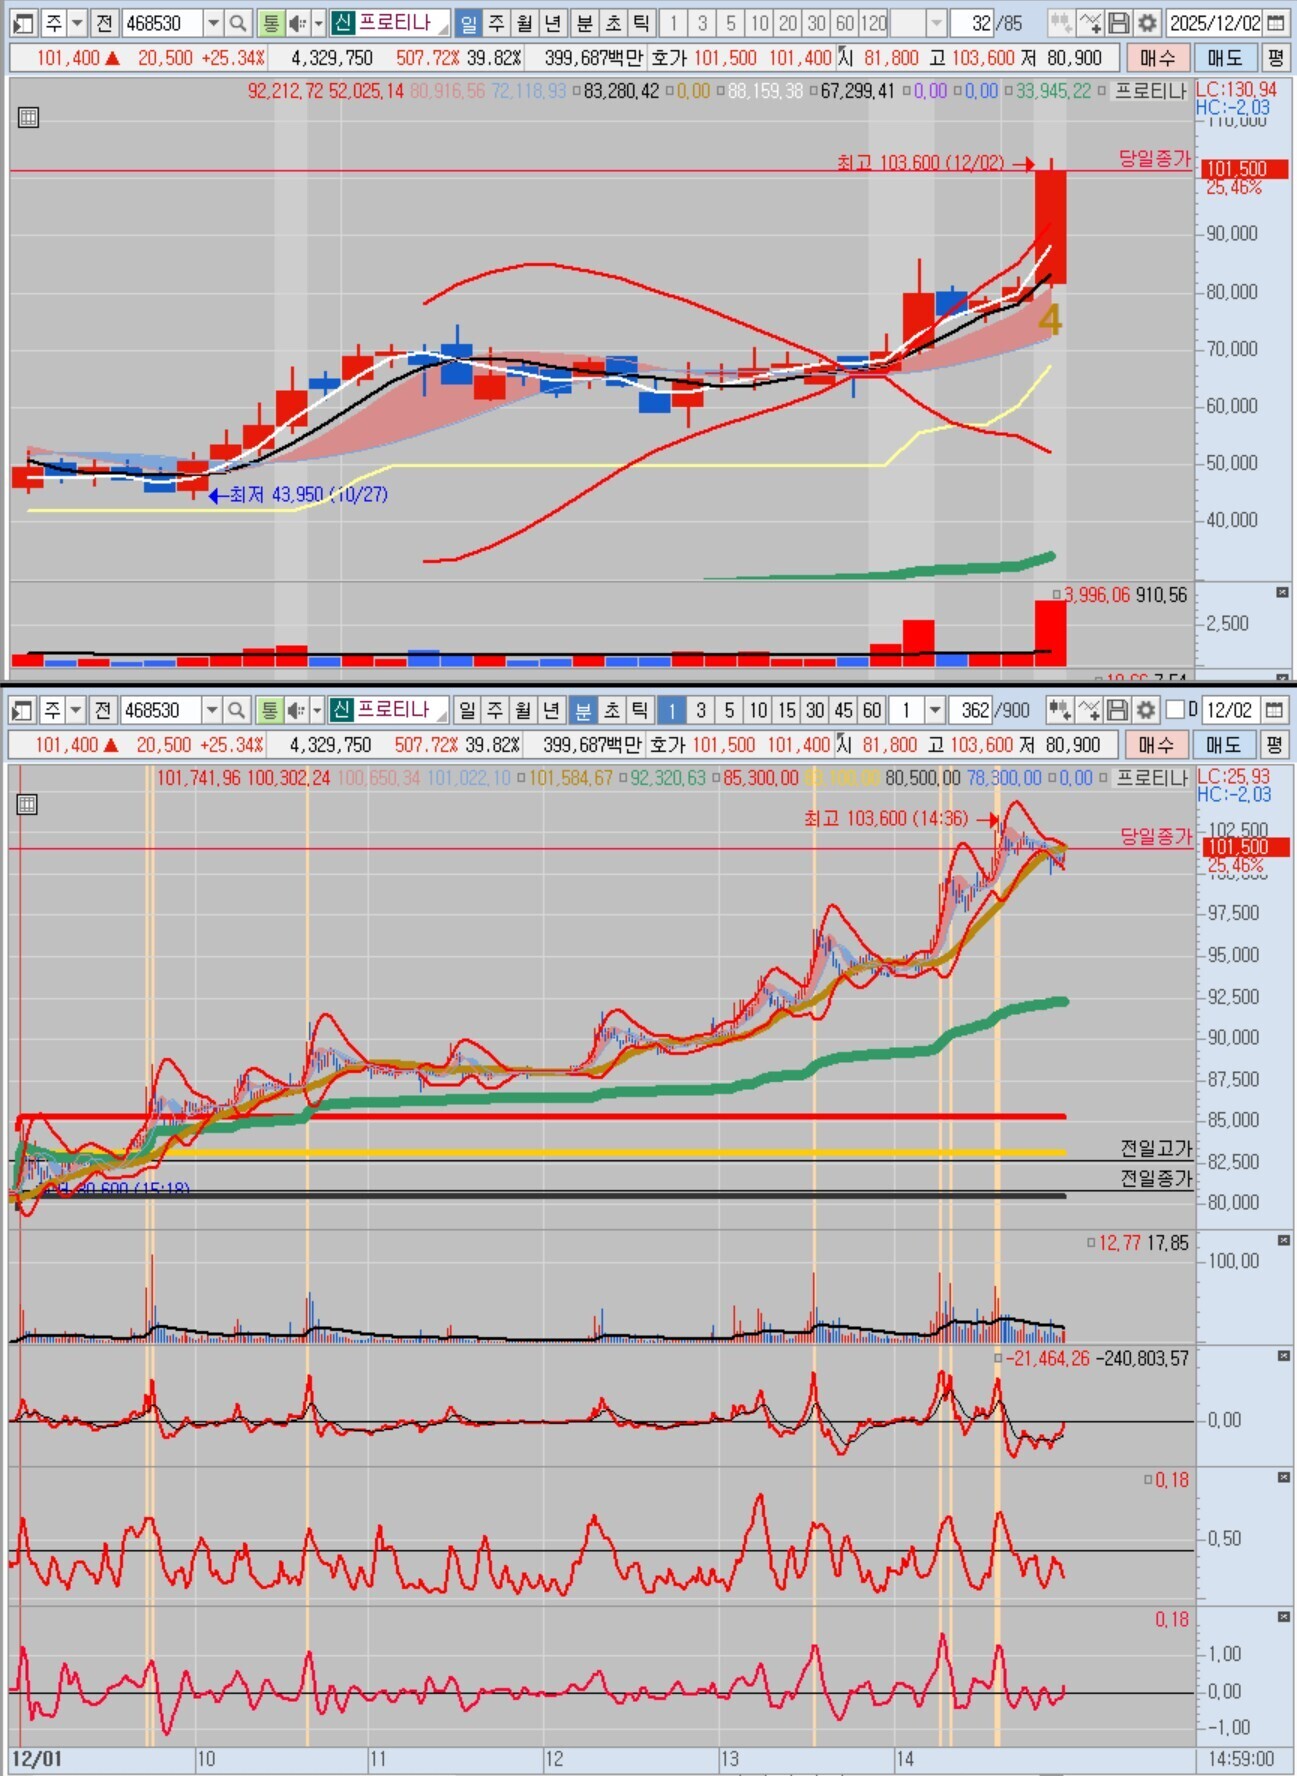Open the minute interval dropdown in lower toolbar

935,710
